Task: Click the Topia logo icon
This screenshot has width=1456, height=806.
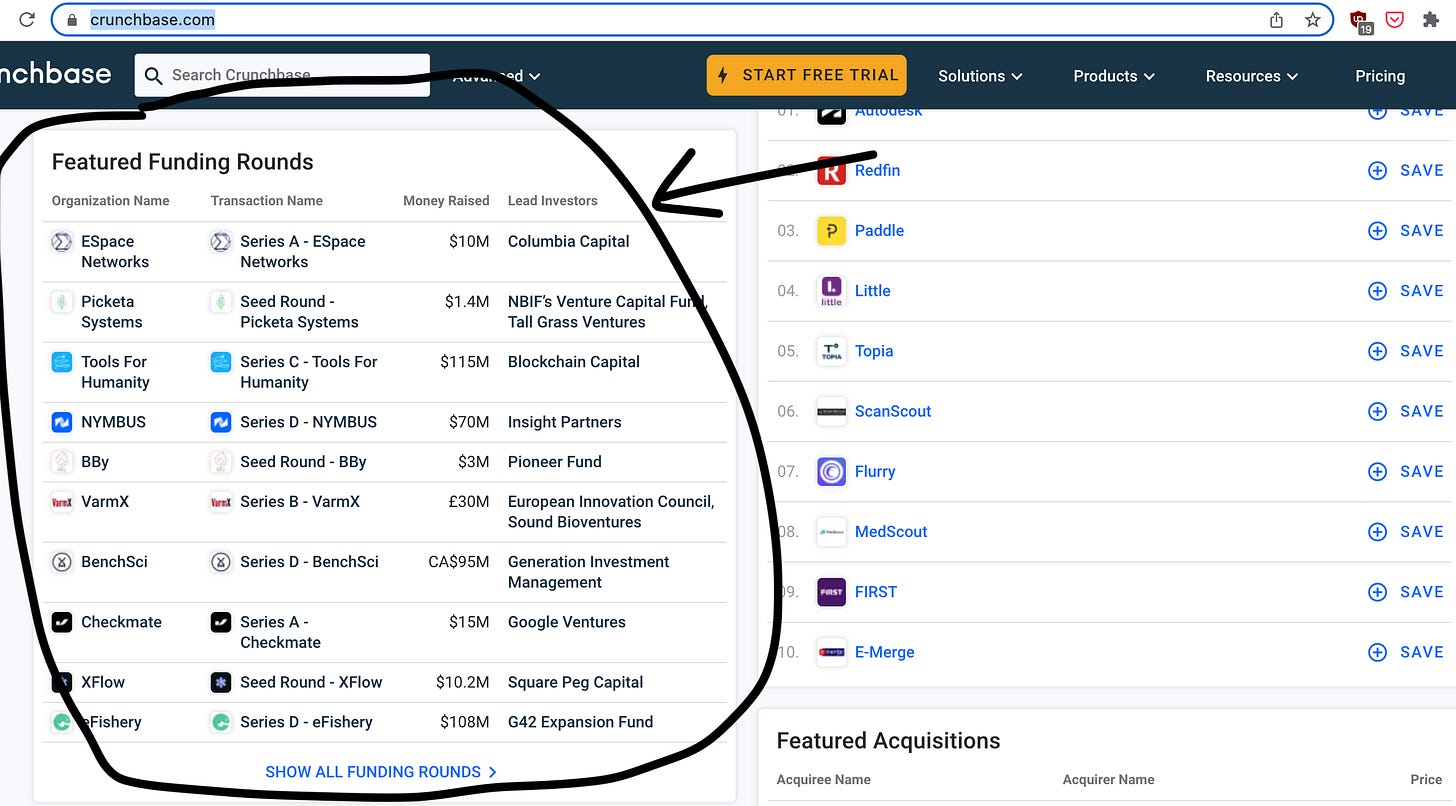Action: tap(831, 351)
